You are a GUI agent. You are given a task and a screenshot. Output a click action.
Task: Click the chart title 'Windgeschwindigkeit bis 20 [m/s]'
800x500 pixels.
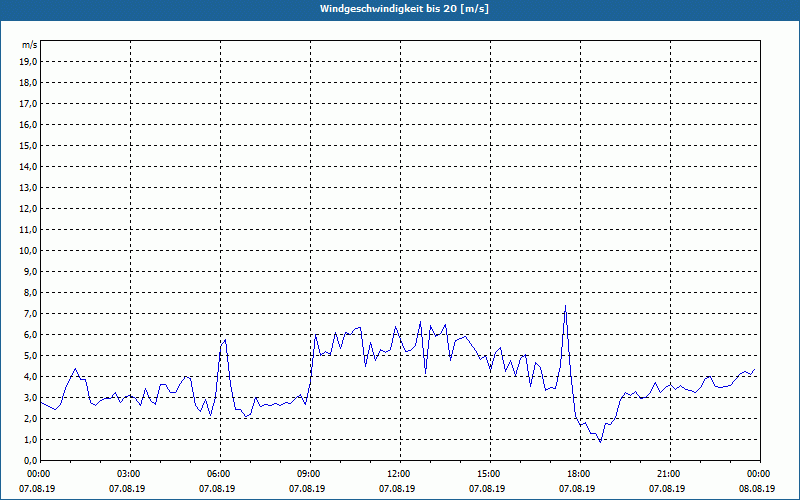[x=404, y=9]
